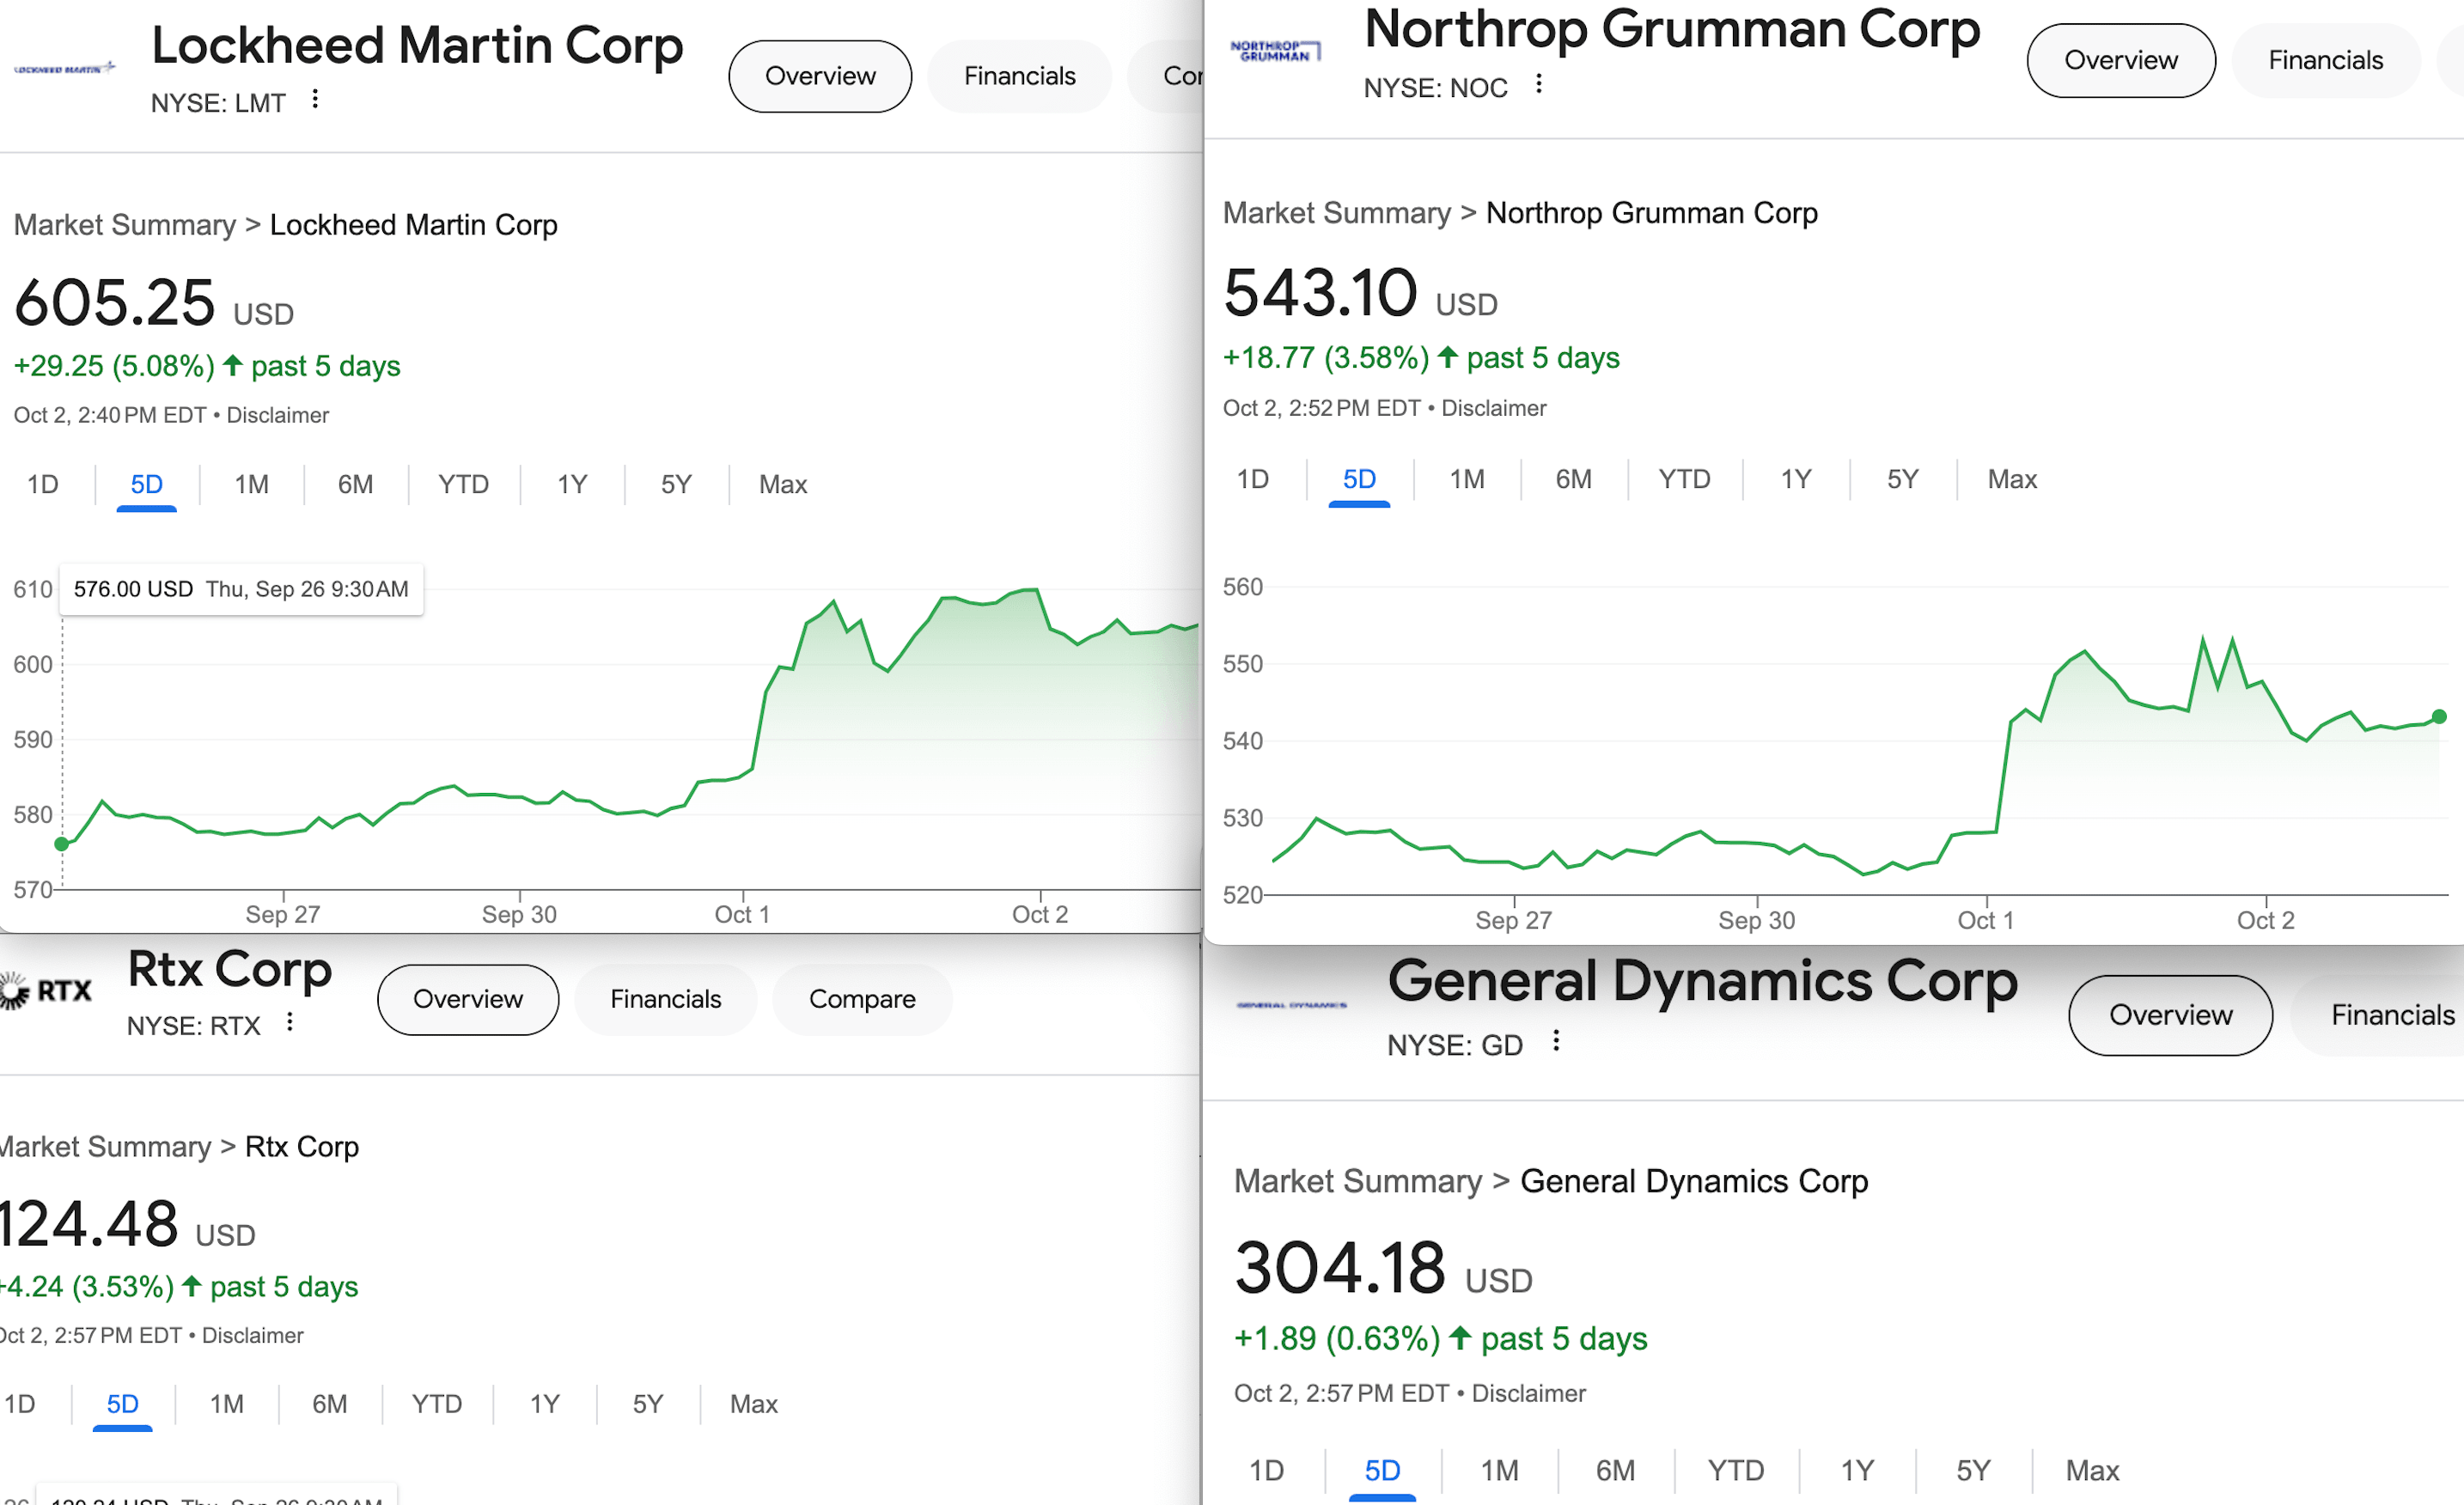The width and height of the screenshot is (2464, 1505).
Task: Open the Compare tab for Rtx Corp
Action: [x=862, y=999]
